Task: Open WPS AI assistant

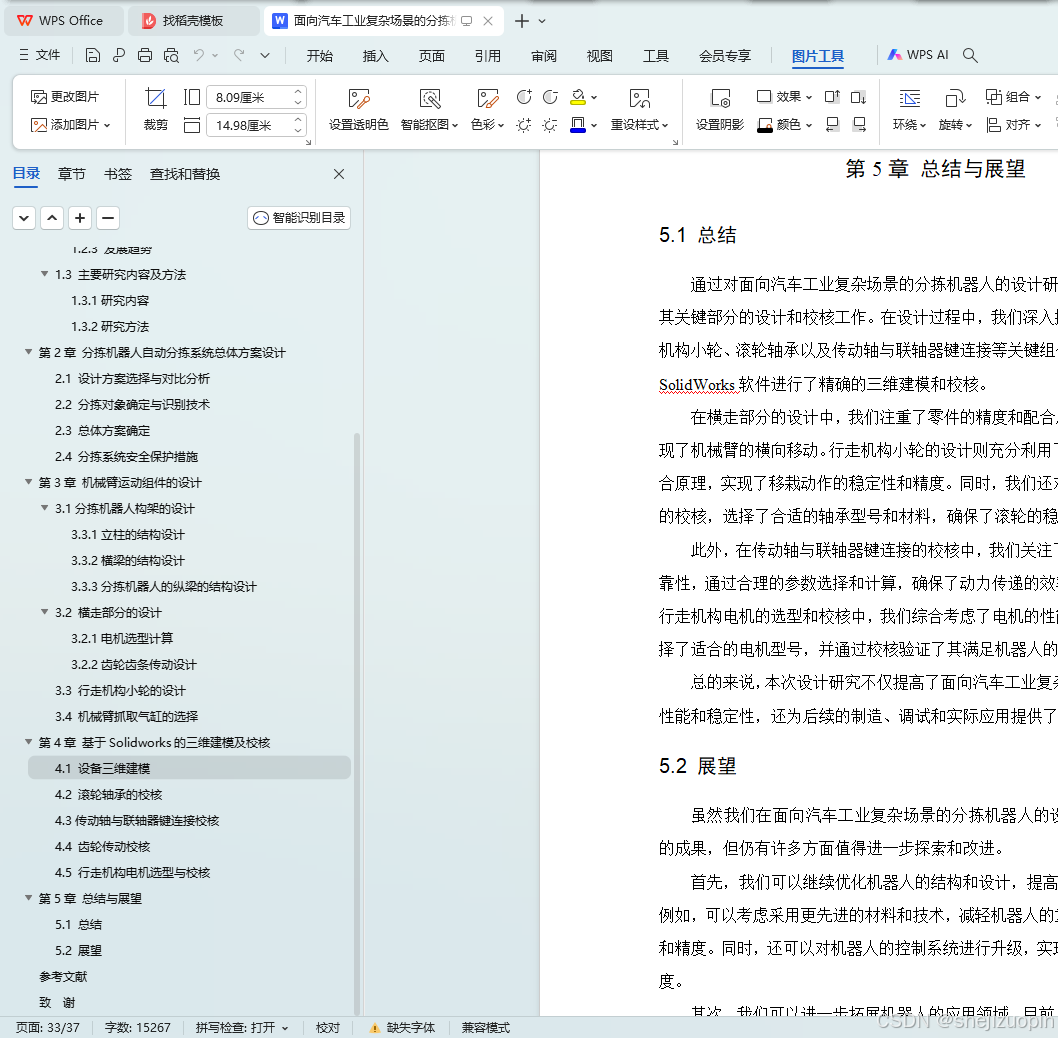Action: coord(918,55)
